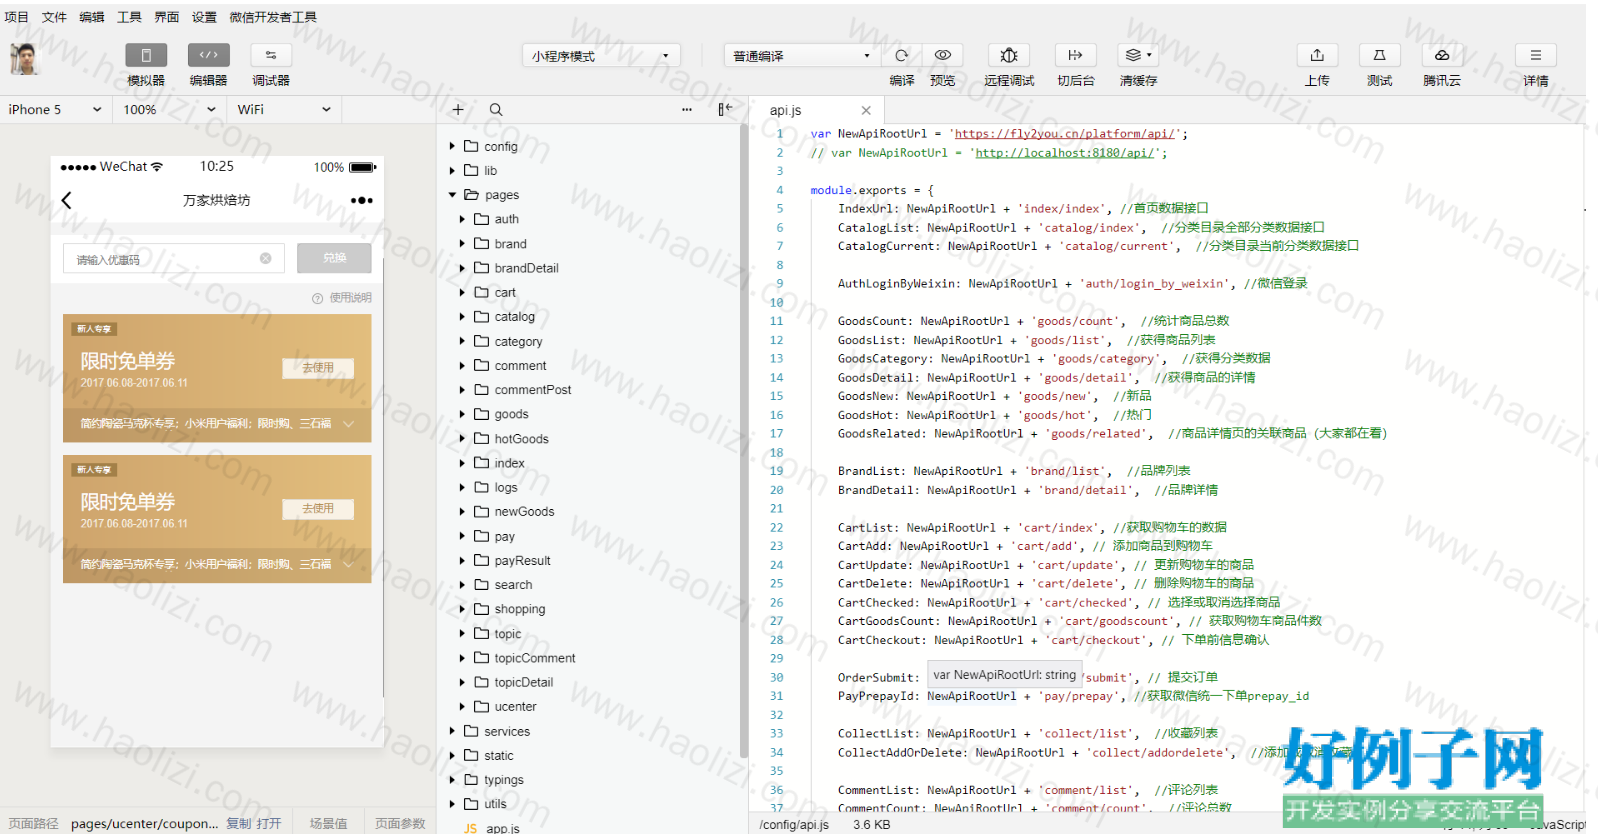Click the 兑换 (redeem) button
Image resolution: width=1598 pixels, height=838 pixels.
coord(334,258)
